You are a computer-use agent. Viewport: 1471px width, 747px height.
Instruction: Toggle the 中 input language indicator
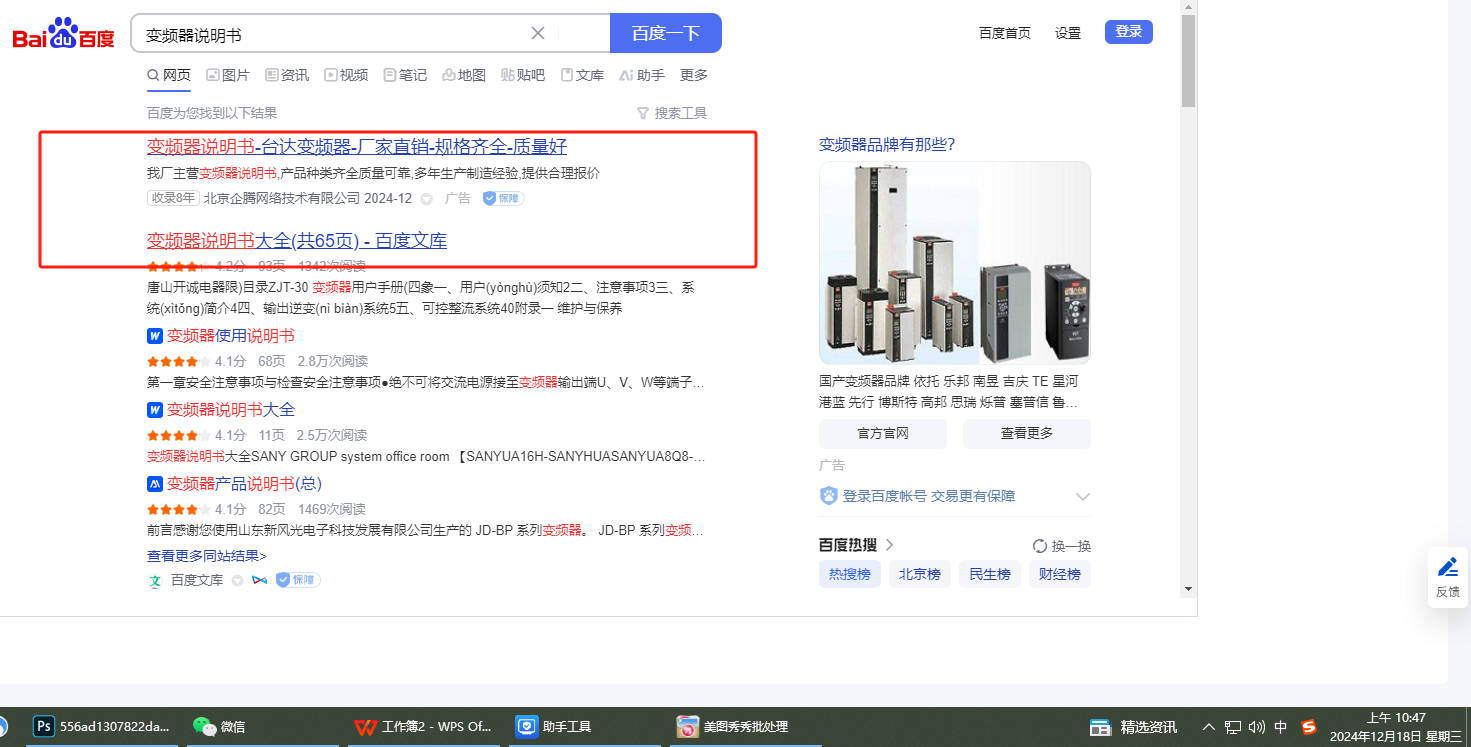pyautogui.click(x=1281, y=727)
